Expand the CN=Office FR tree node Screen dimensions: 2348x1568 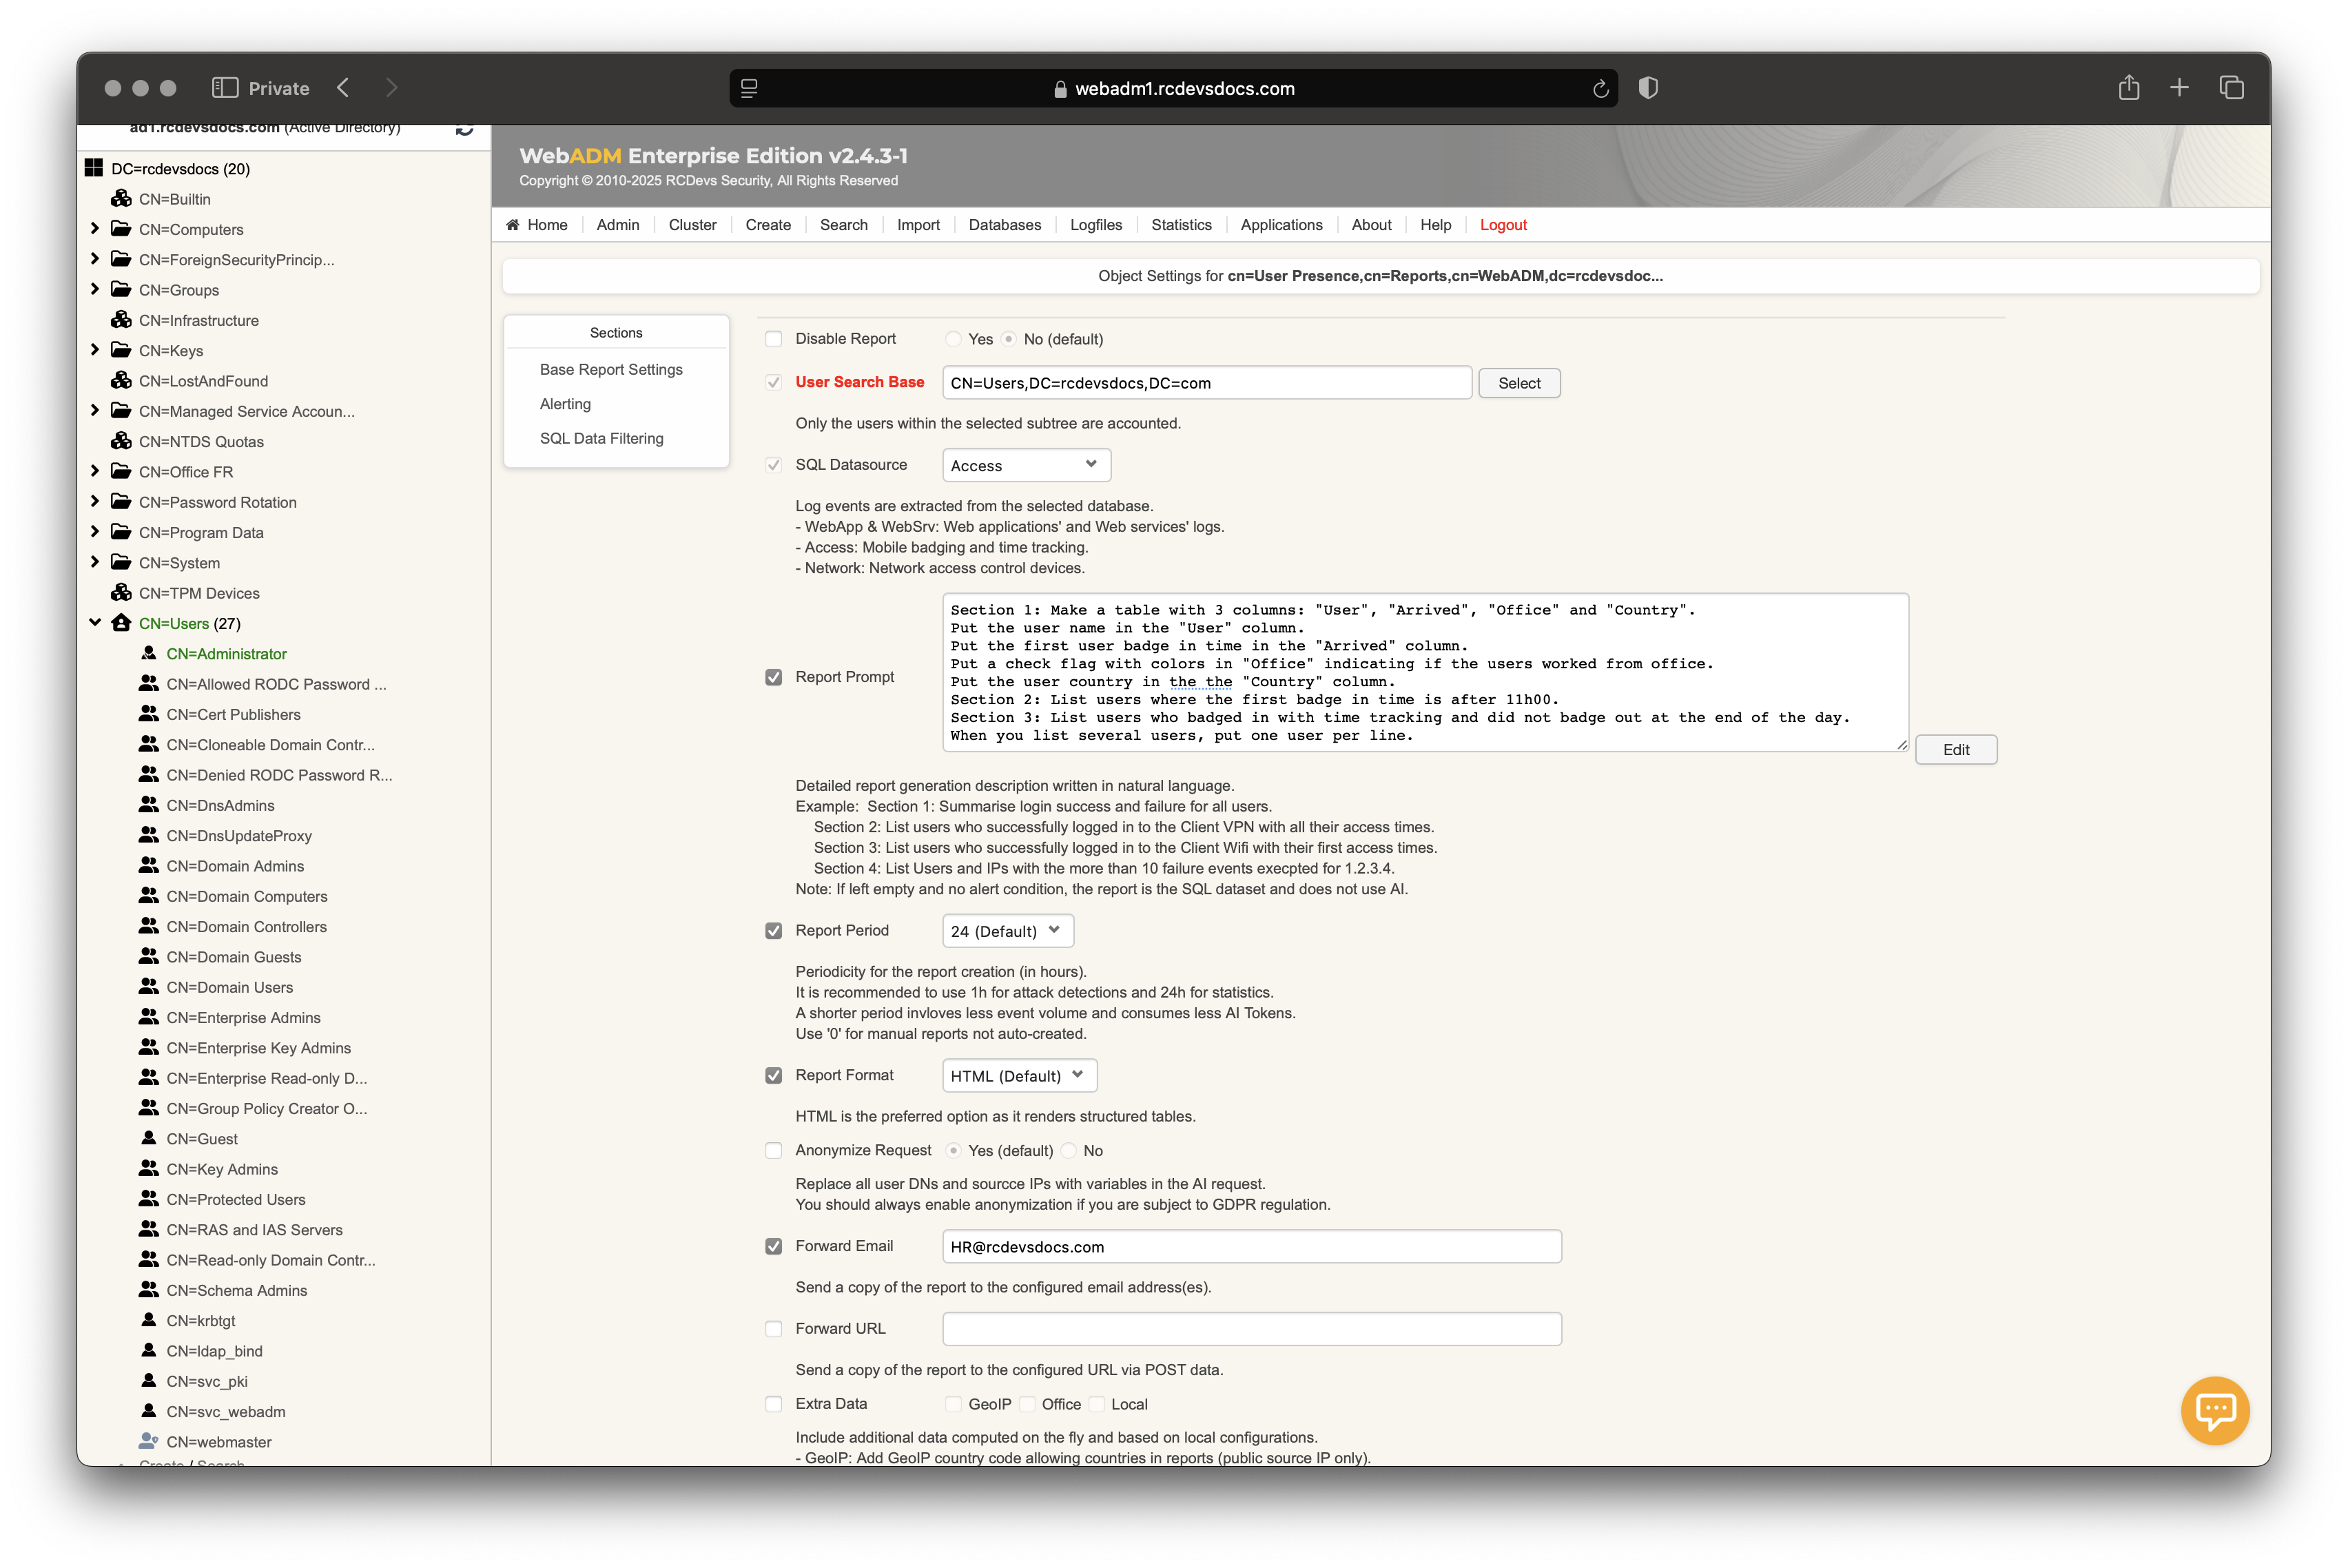[x=94, y=470]
